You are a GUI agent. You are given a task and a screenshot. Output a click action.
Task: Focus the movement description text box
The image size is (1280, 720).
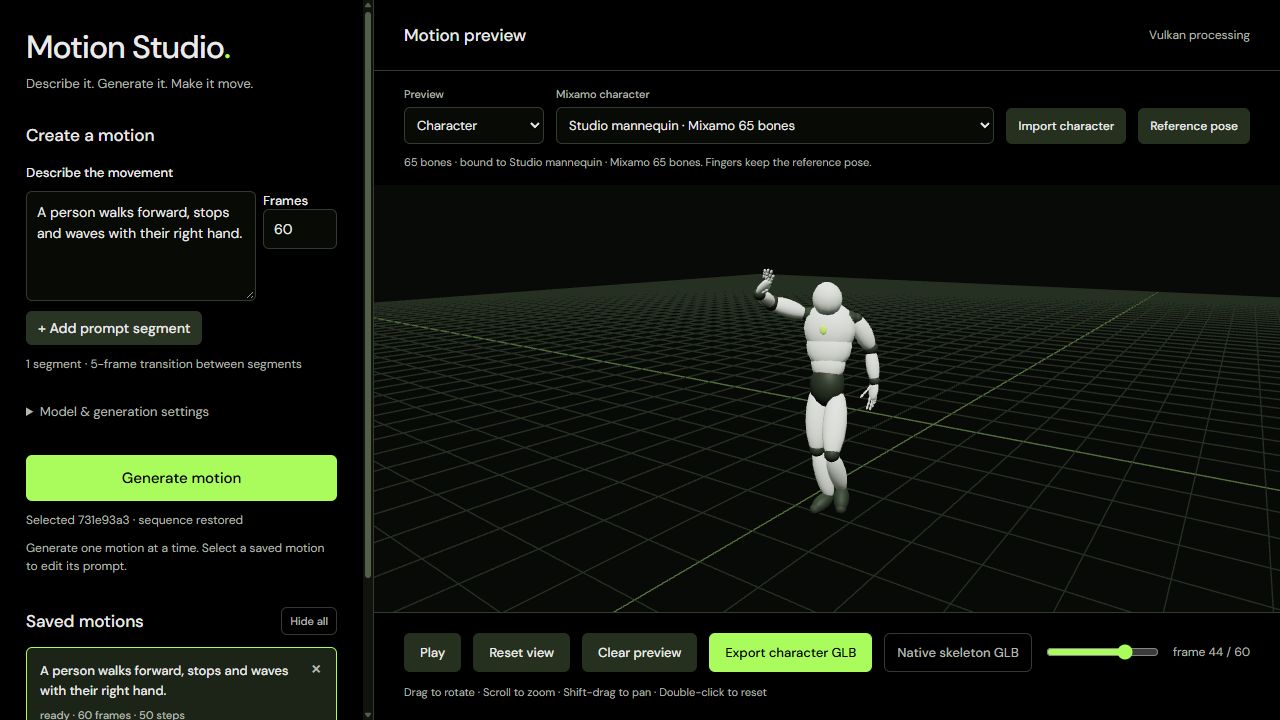coord(141,246)
